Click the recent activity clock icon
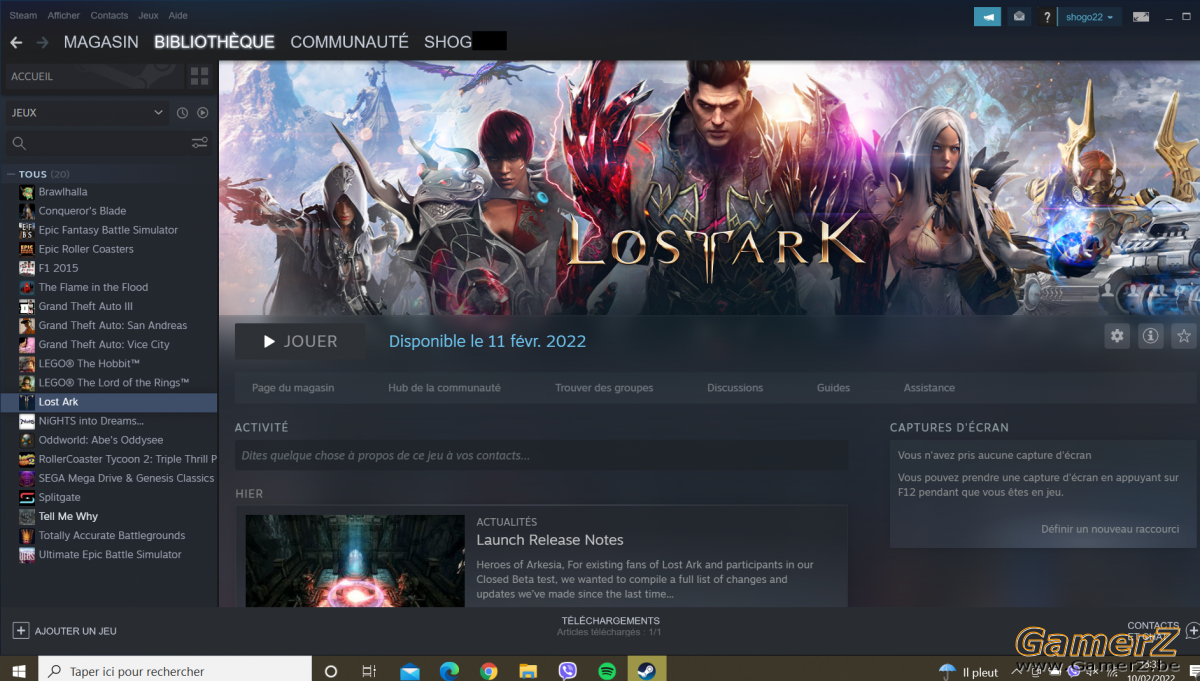1200x681 pixels. point(182,113)
